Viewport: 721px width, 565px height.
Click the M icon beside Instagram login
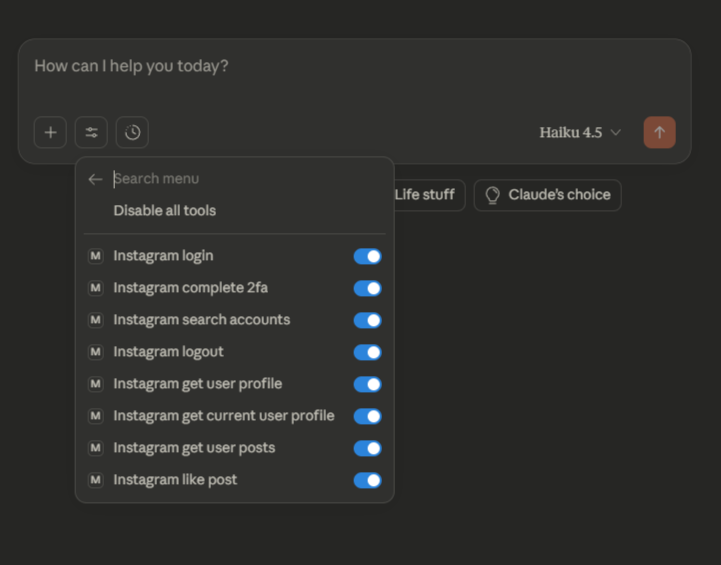[96, 256]
